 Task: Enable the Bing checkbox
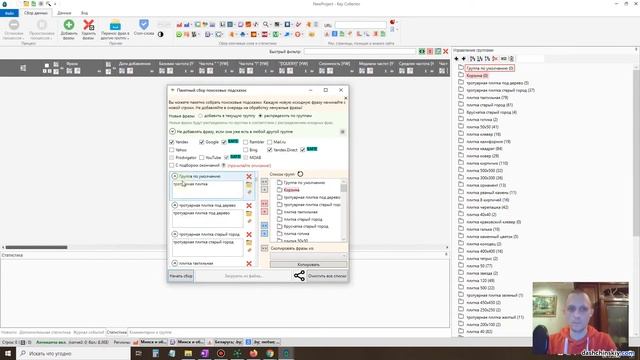(x=245, y=150)
